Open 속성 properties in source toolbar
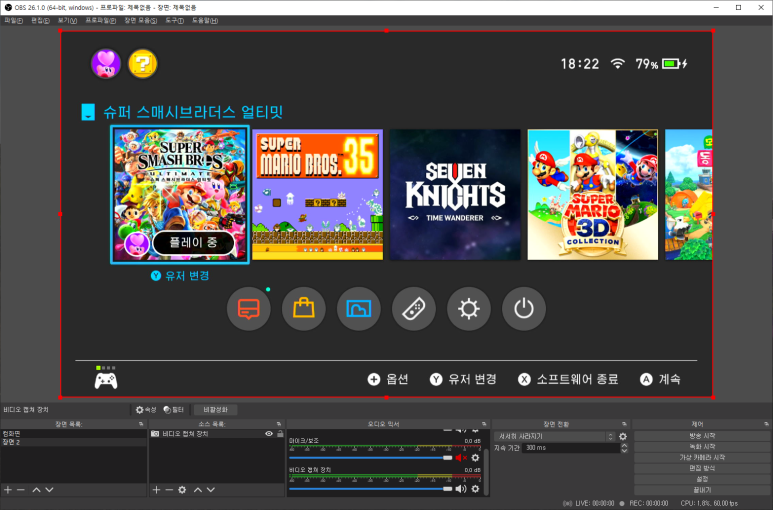 coord(146,409)
